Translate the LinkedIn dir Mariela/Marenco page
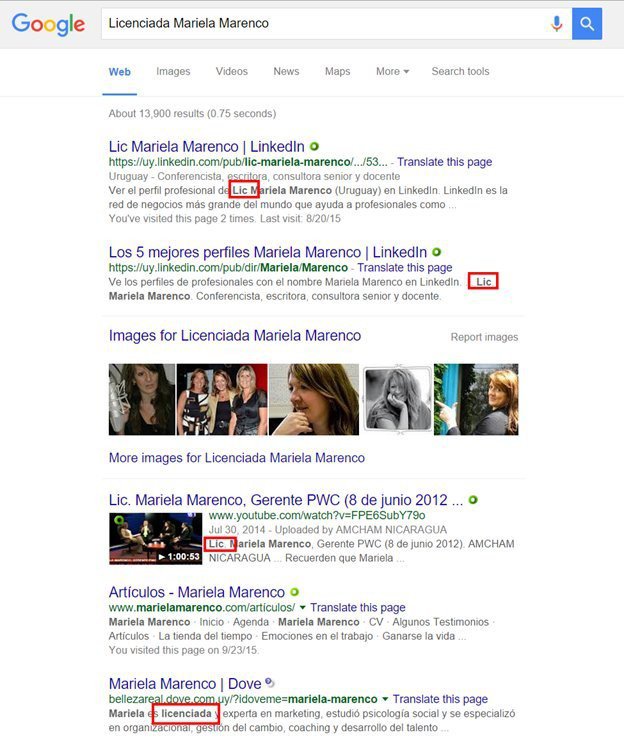The width and height of the screenshot is (624, 744). (x=405, y=268)
